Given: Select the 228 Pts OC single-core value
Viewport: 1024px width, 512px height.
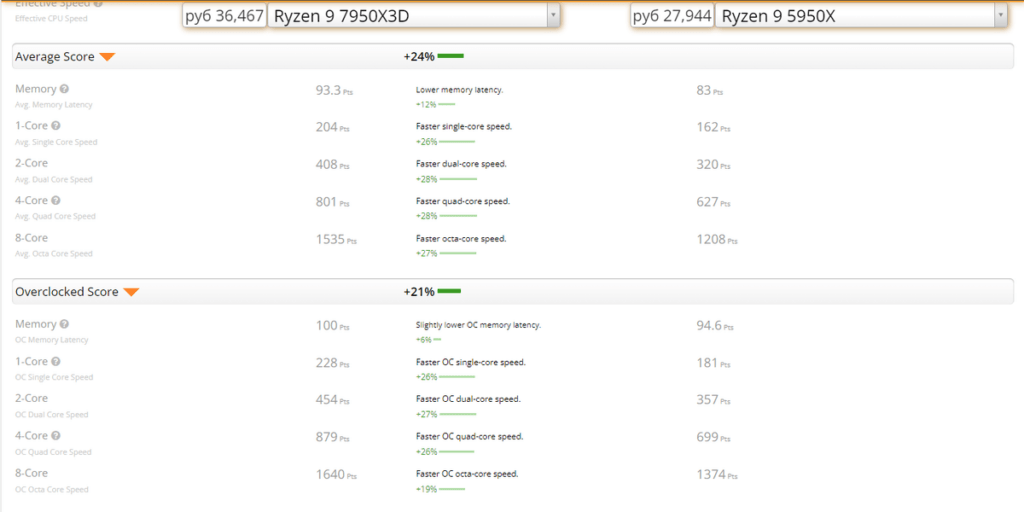Looking at the screenshot, I should point(332,362).
